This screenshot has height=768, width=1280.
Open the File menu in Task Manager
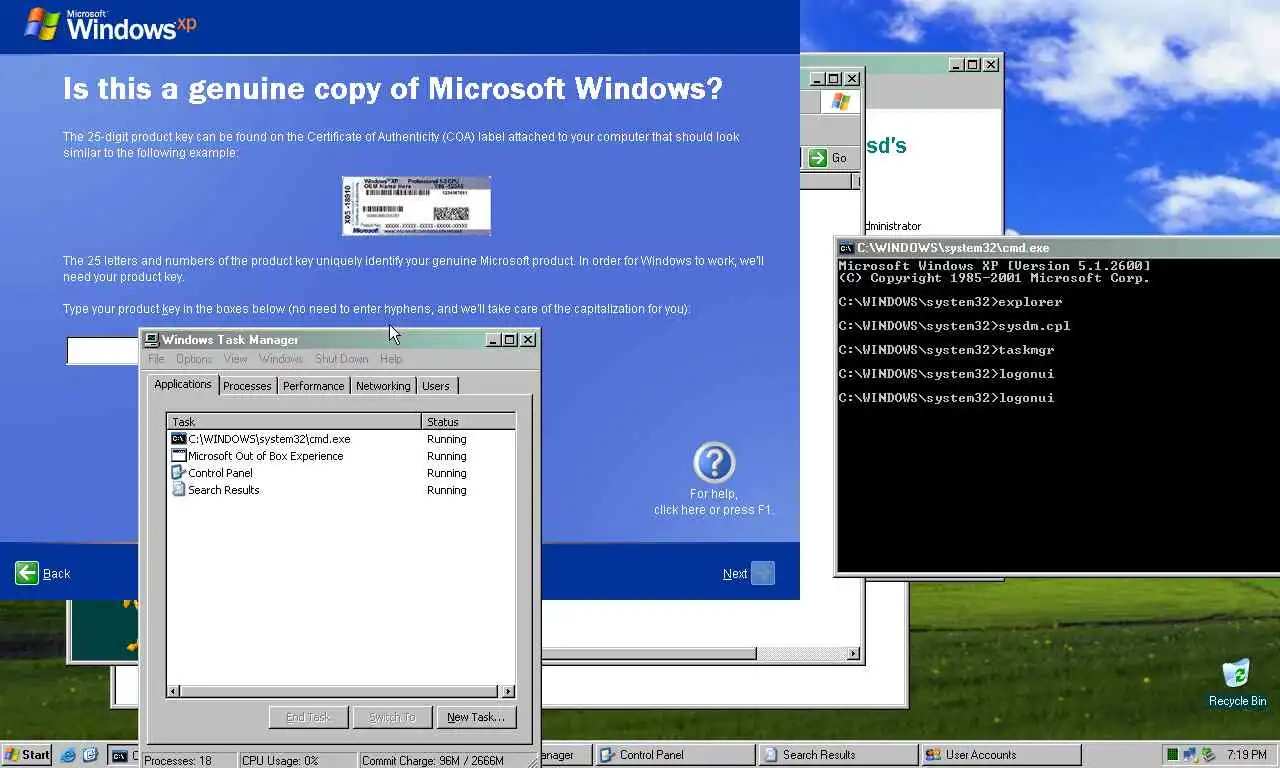click(x=156, y=359)
